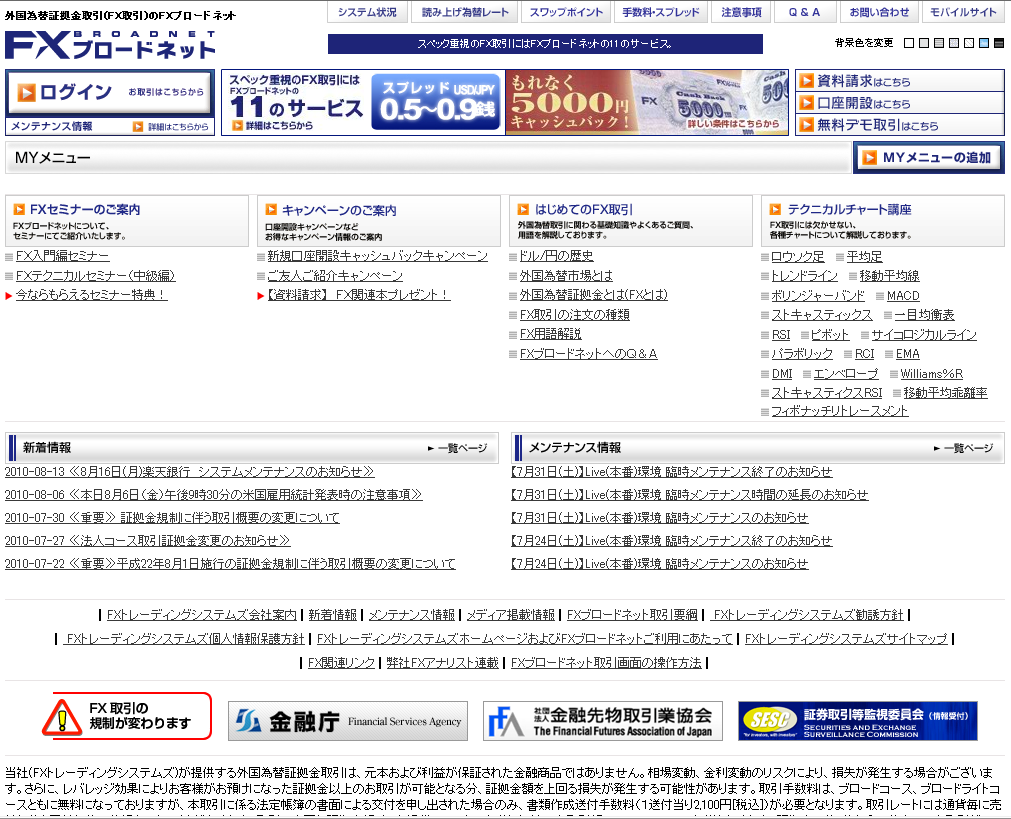Screen dimensions: 1011x819
Task: Open the 注意事項 tab
Action: coord(741,12)
